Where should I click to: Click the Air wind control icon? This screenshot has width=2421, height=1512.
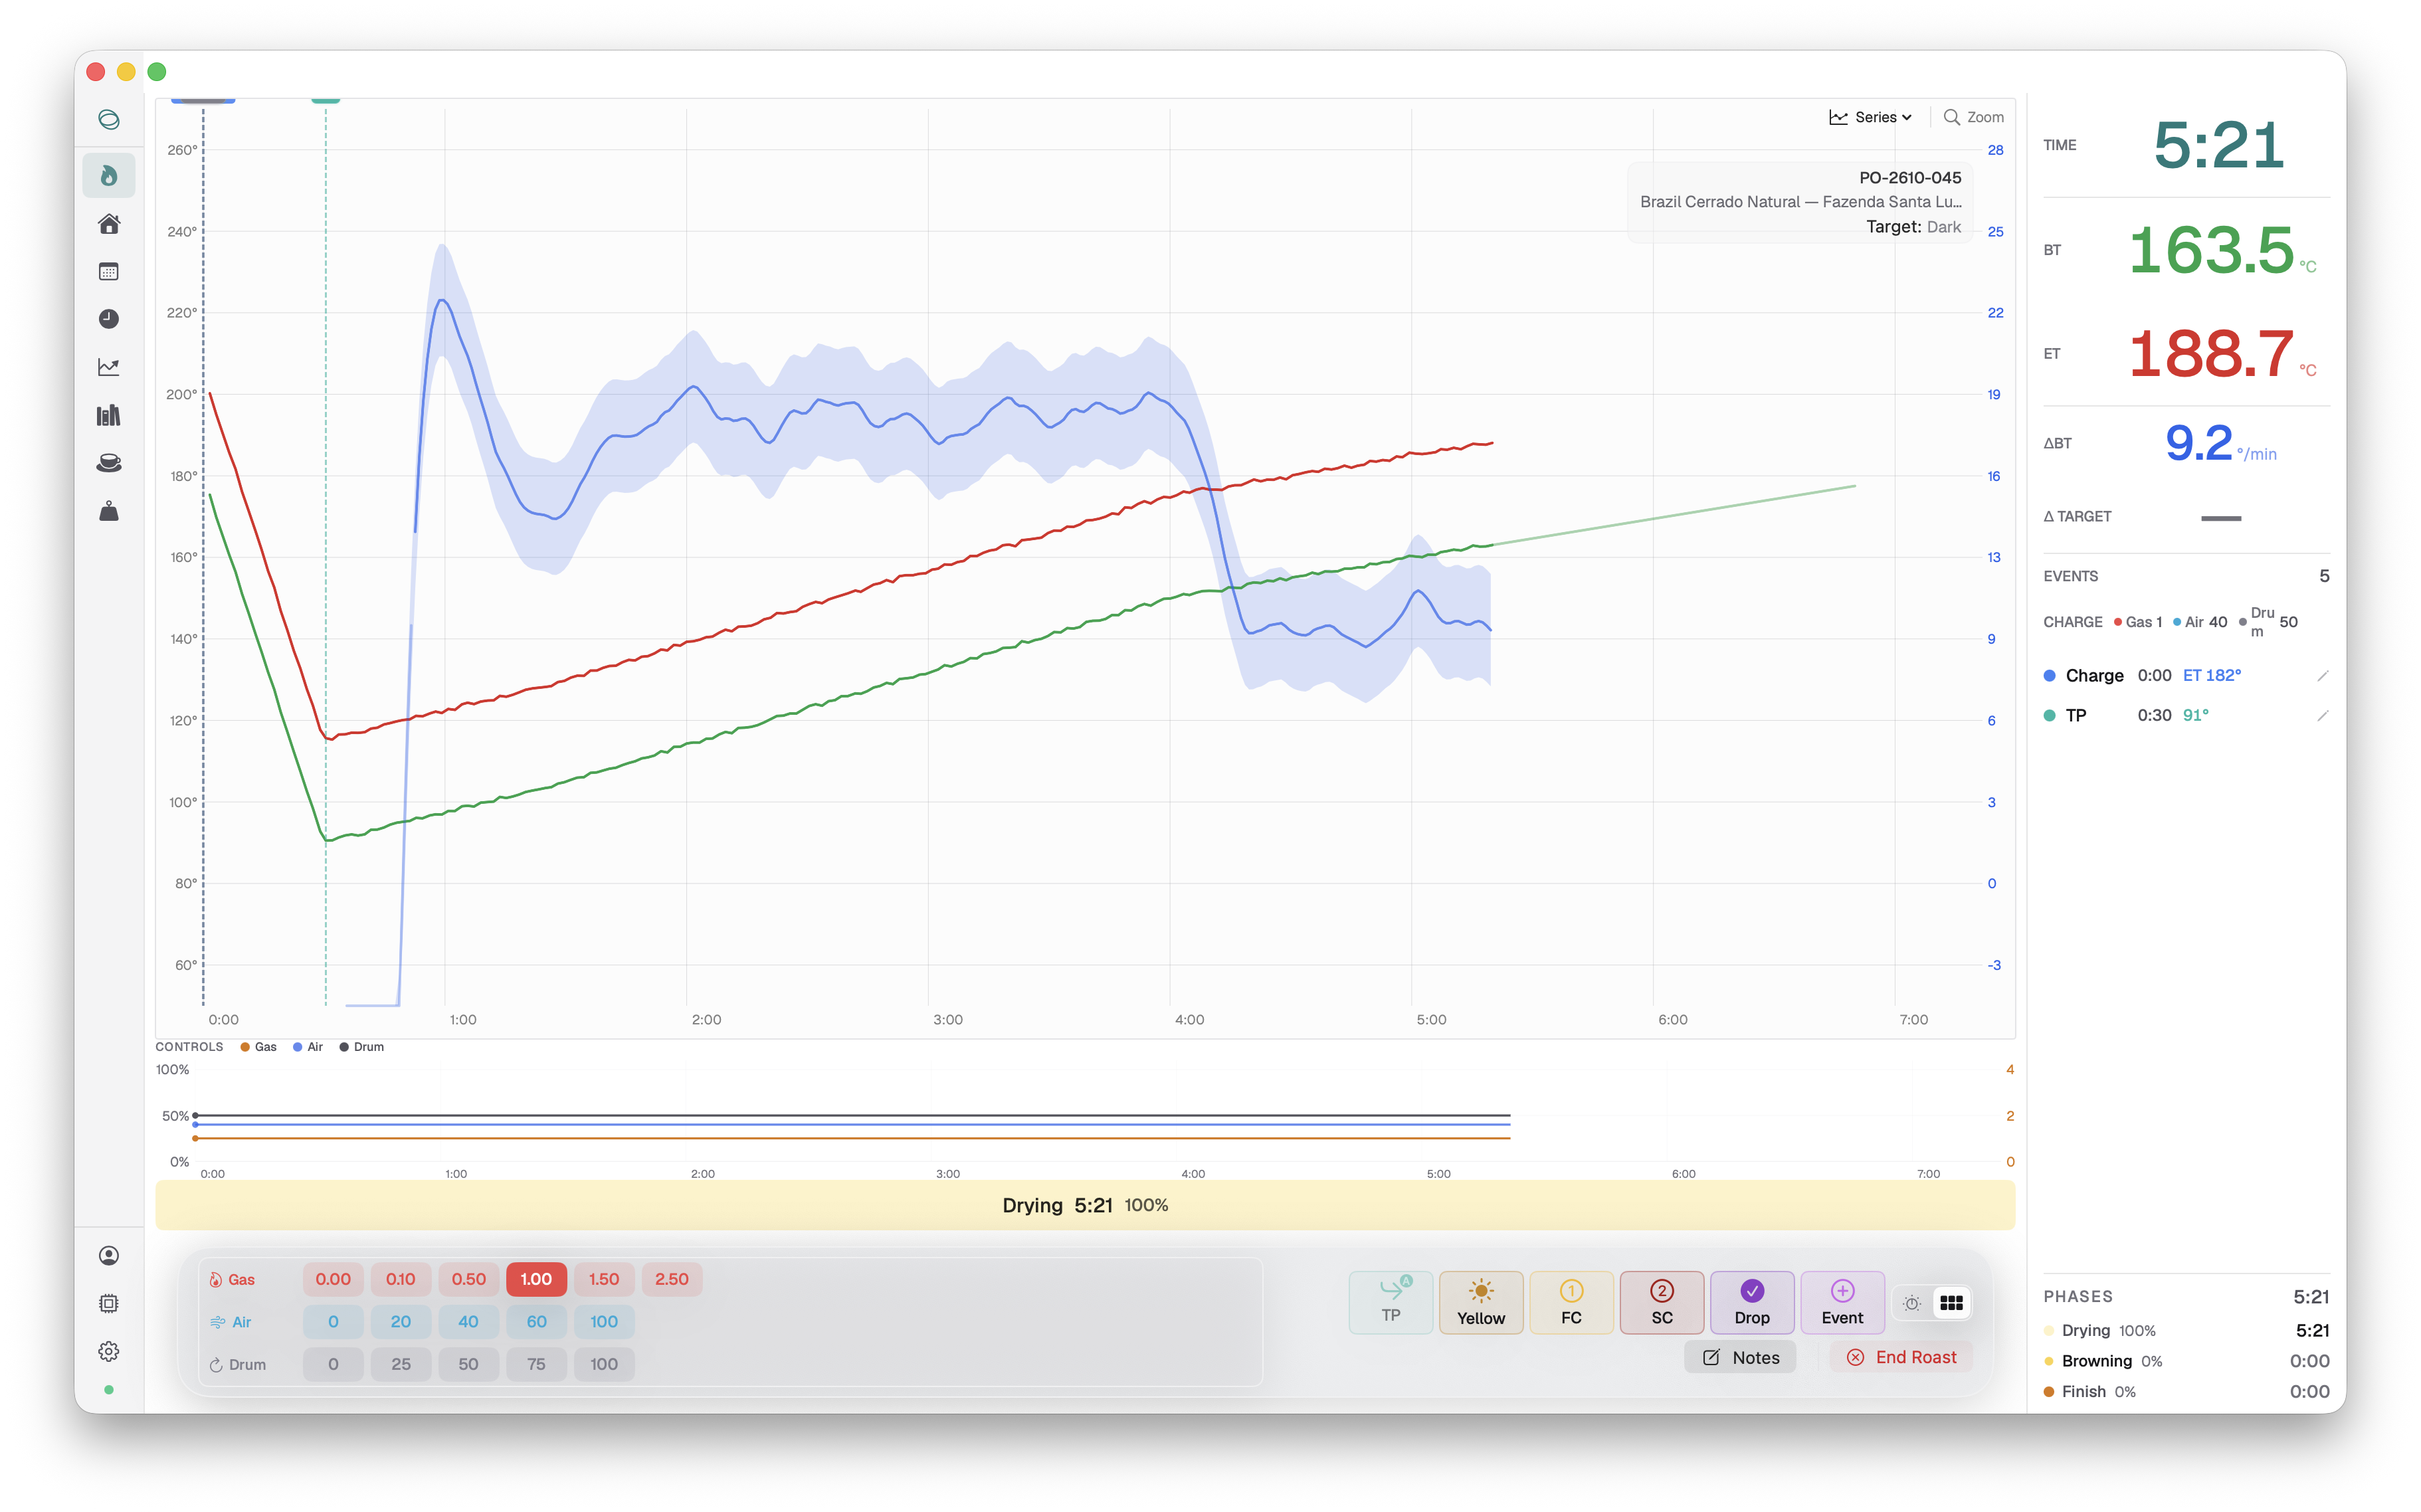coord(217,1322)
